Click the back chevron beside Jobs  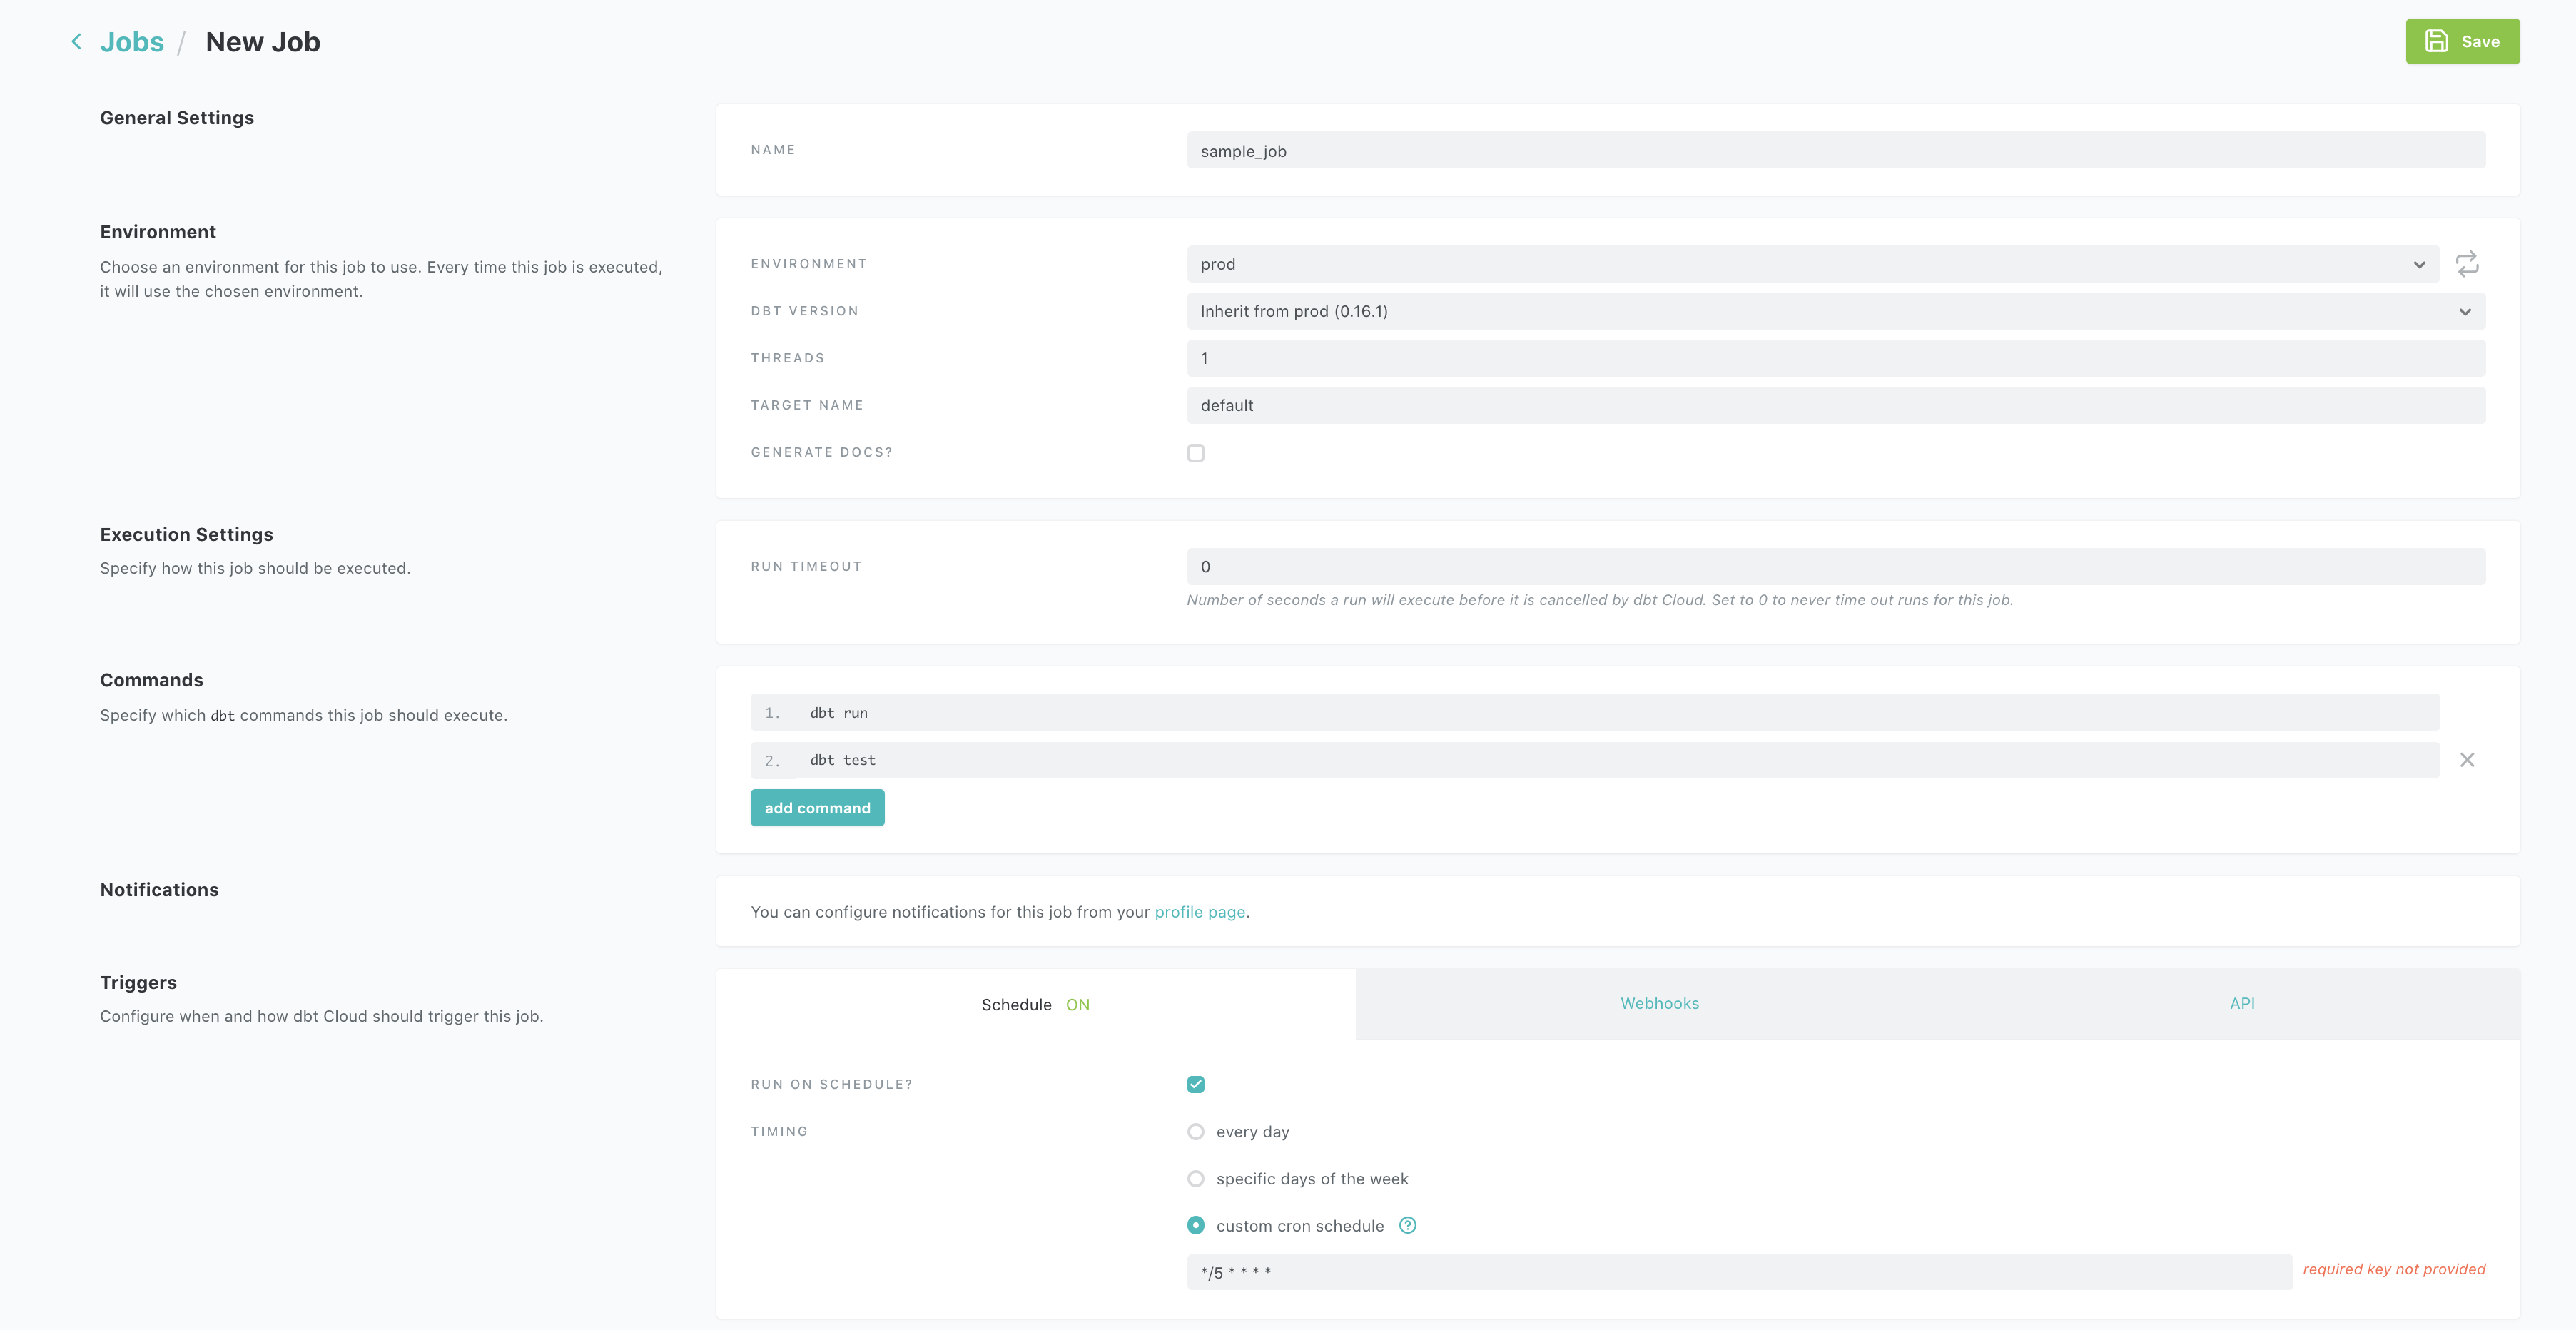(x=76, y=42)
